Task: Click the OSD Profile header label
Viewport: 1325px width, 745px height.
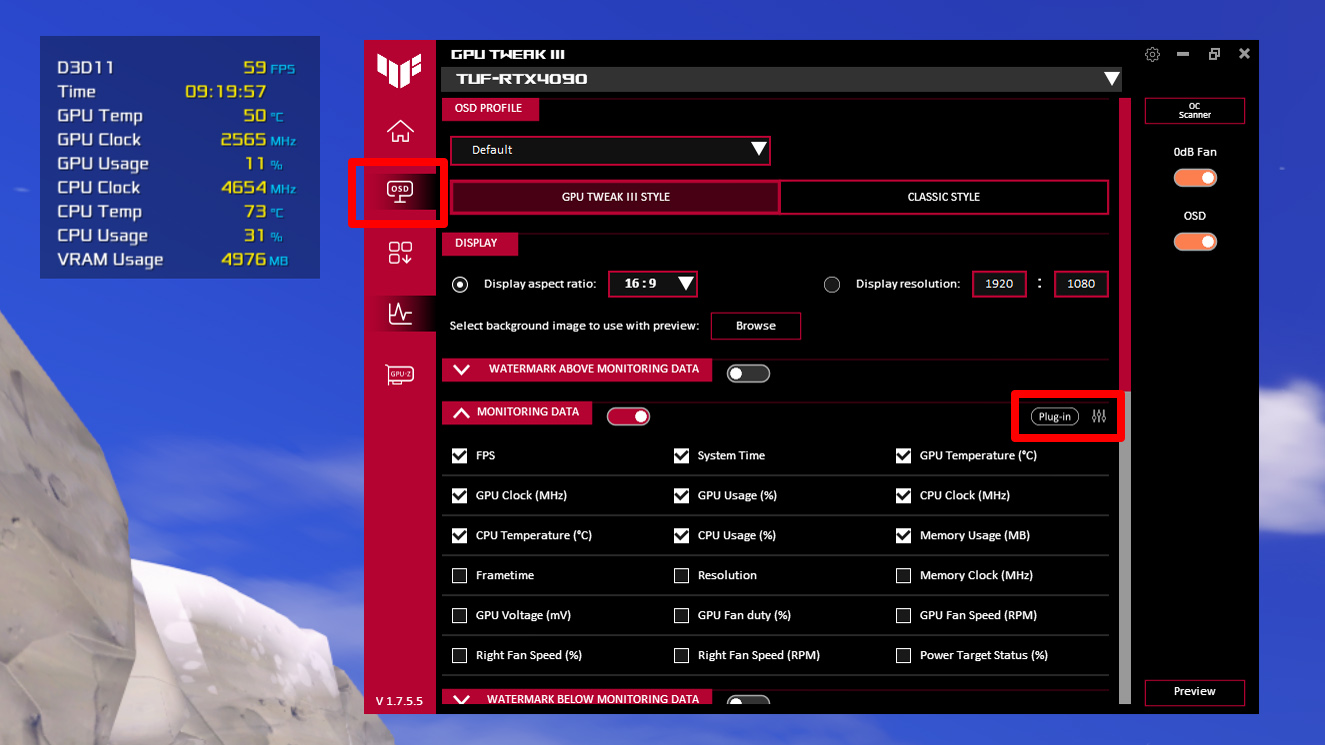Action: click(489, 108)
